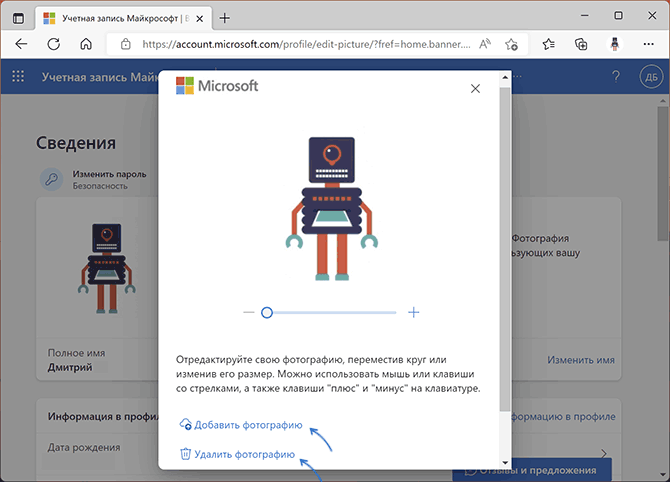This screenshot has height=482, width=670.
Task: Open the browser tab actions menu icon
Action: point(18,18)
